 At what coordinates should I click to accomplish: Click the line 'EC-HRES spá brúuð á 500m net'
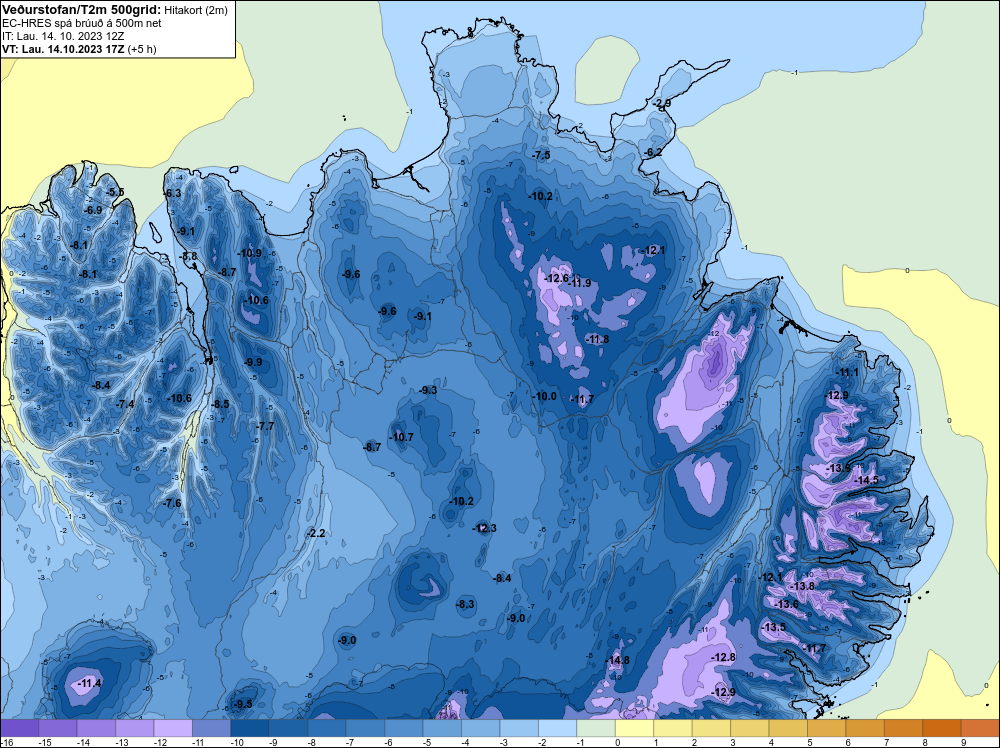coord(82,23)
